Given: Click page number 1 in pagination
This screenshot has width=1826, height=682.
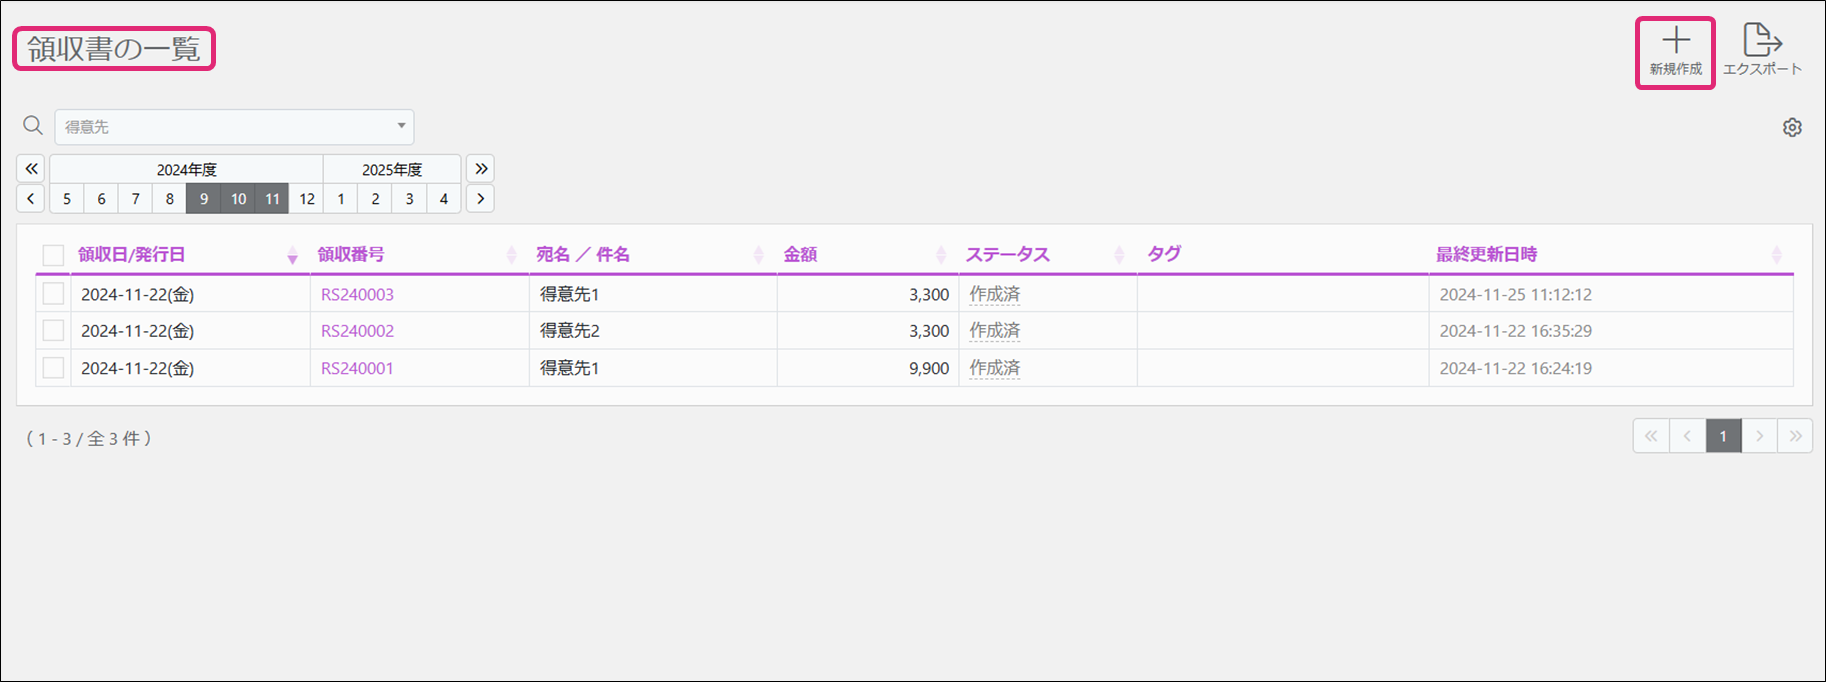Looking at the screenshot, I should (1723, 436).
